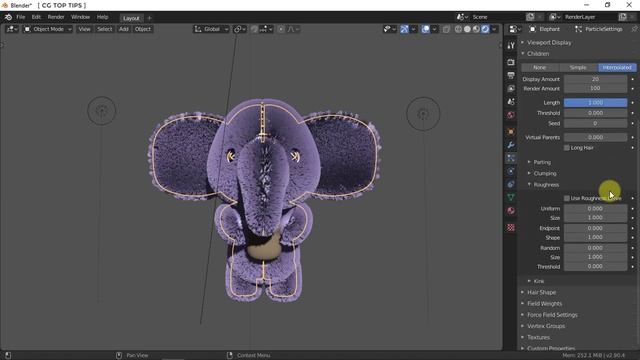The height and width of the screenshot is (360, 640).
Task: Open the pivot point dropdown
Action: point(240,29)
